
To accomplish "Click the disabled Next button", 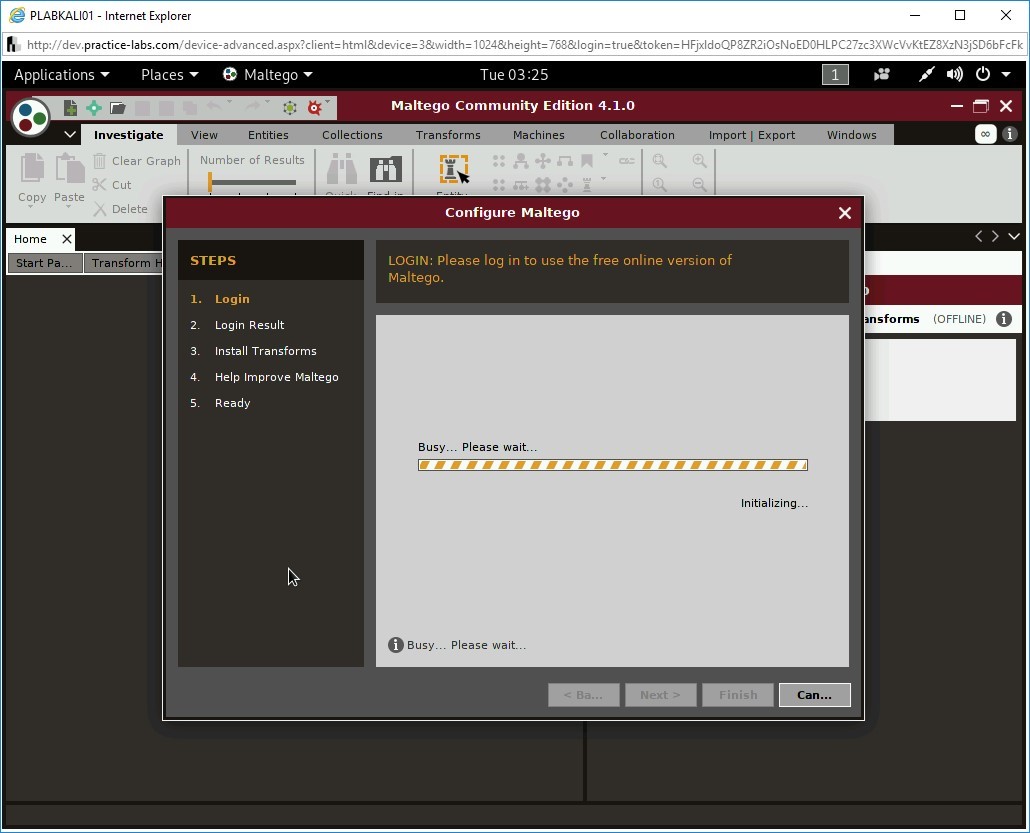I will click(x=660, y=694).
